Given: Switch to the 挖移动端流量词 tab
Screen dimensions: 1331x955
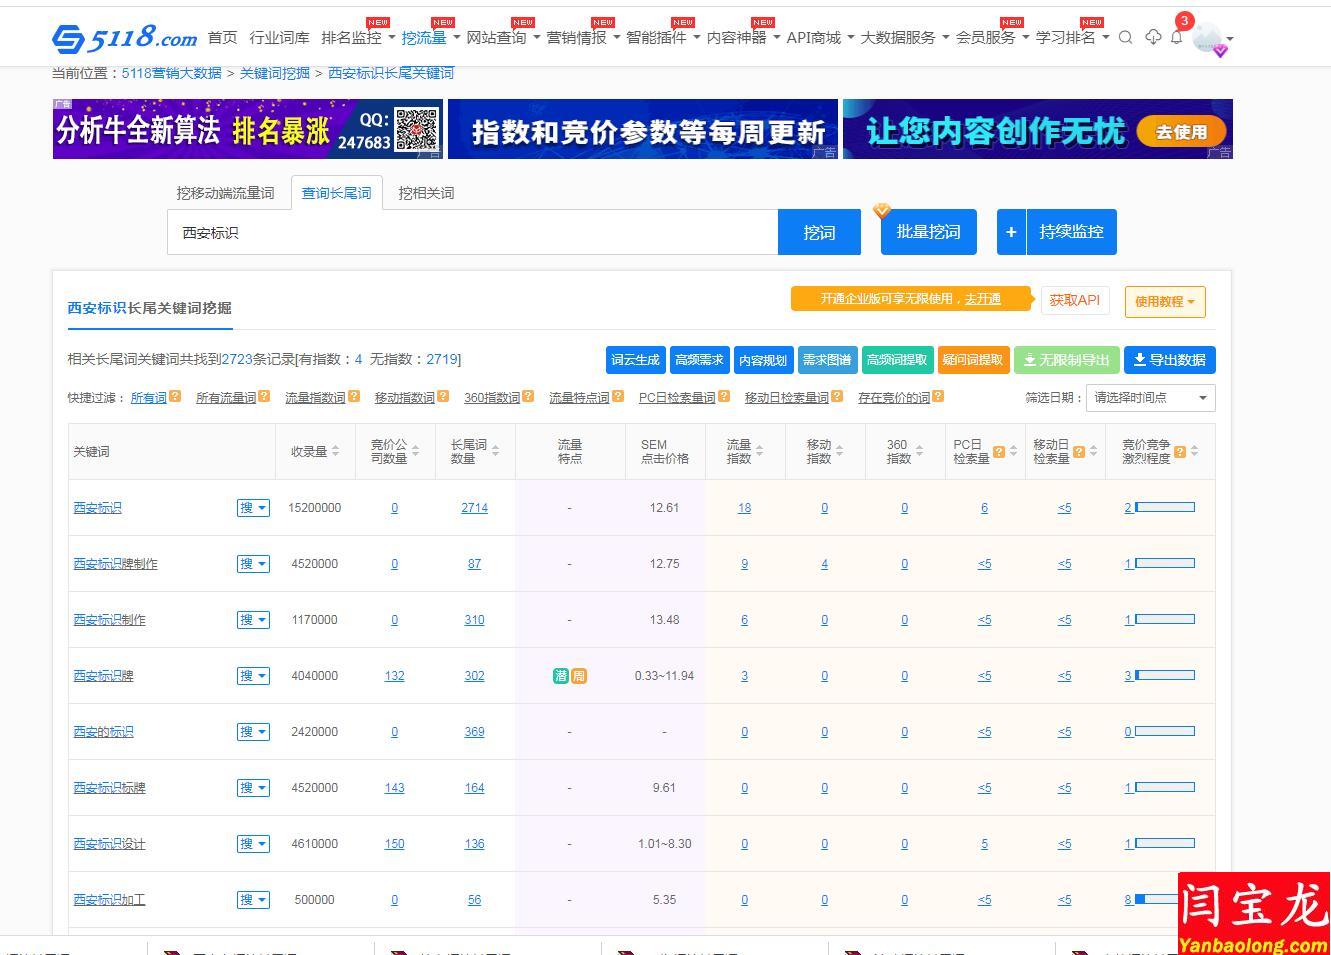Looking at the screenshot, I should (225, 193).
